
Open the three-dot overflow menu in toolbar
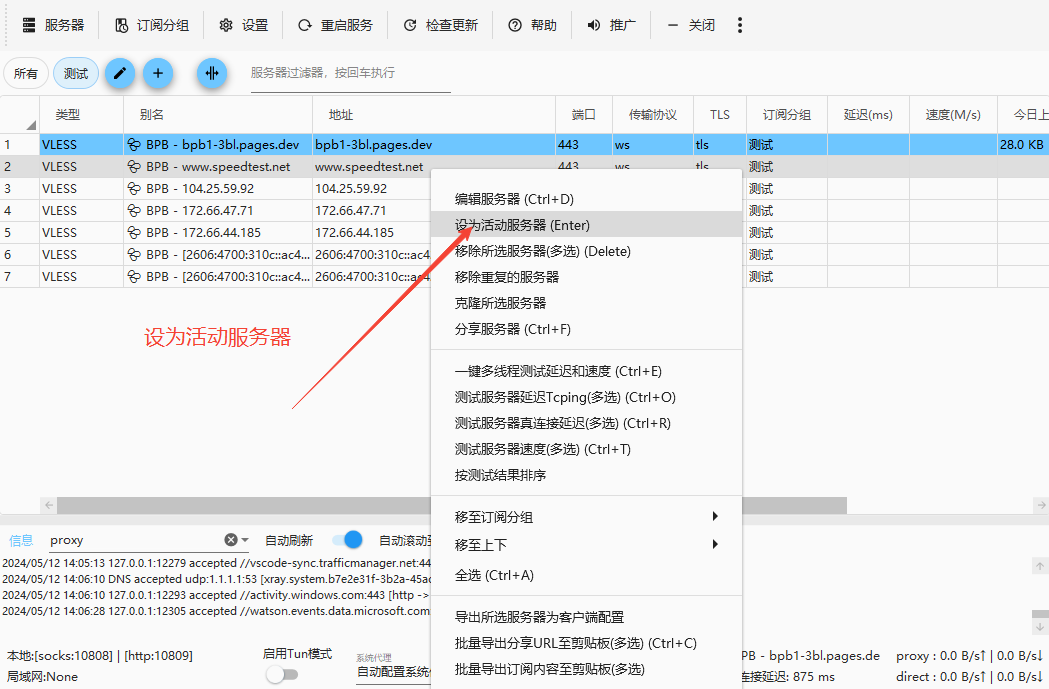coord(740,25)
